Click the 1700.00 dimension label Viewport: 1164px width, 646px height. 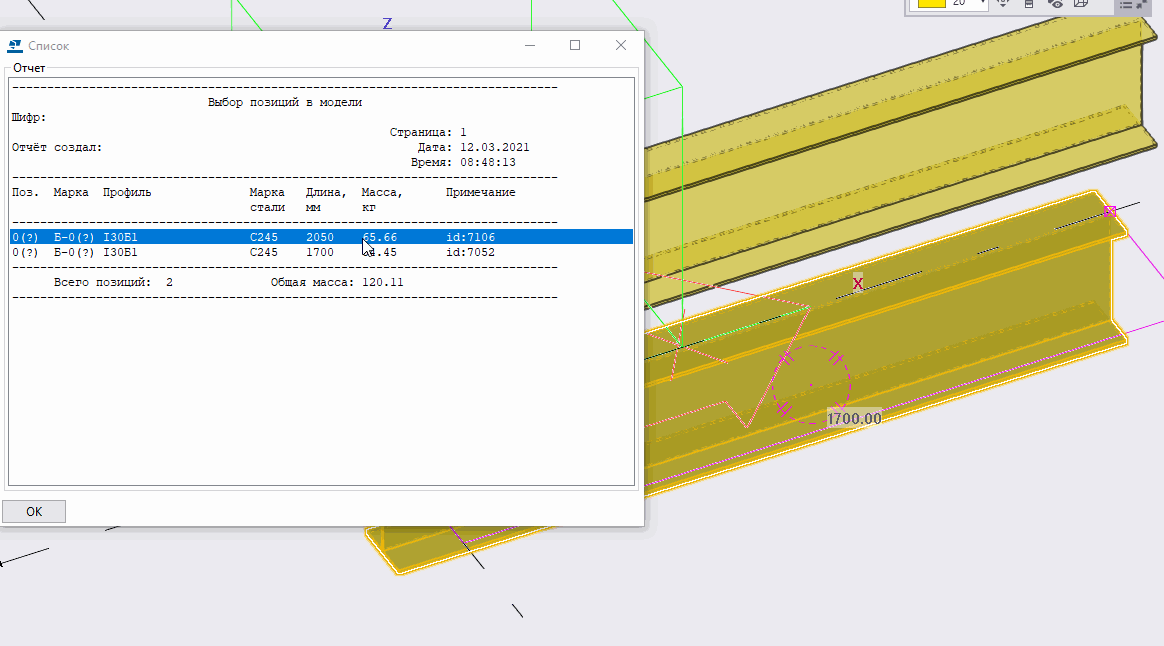click(x=854, y=418)
